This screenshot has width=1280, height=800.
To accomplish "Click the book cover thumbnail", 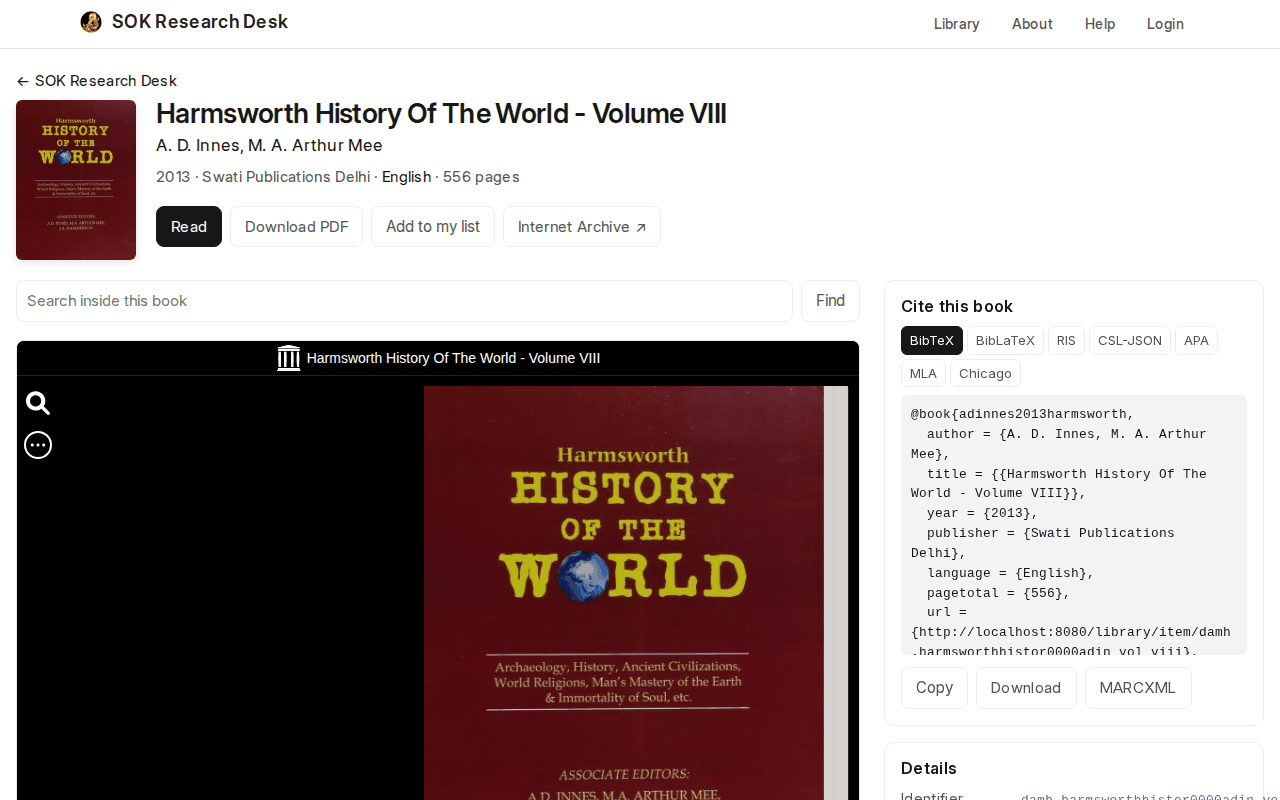I will pos(76,180).
